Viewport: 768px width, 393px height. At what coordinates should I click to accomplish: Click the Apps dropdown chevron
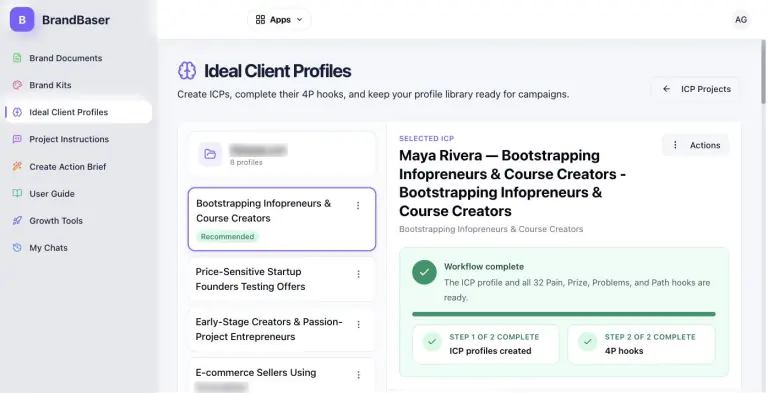[300, 20]
